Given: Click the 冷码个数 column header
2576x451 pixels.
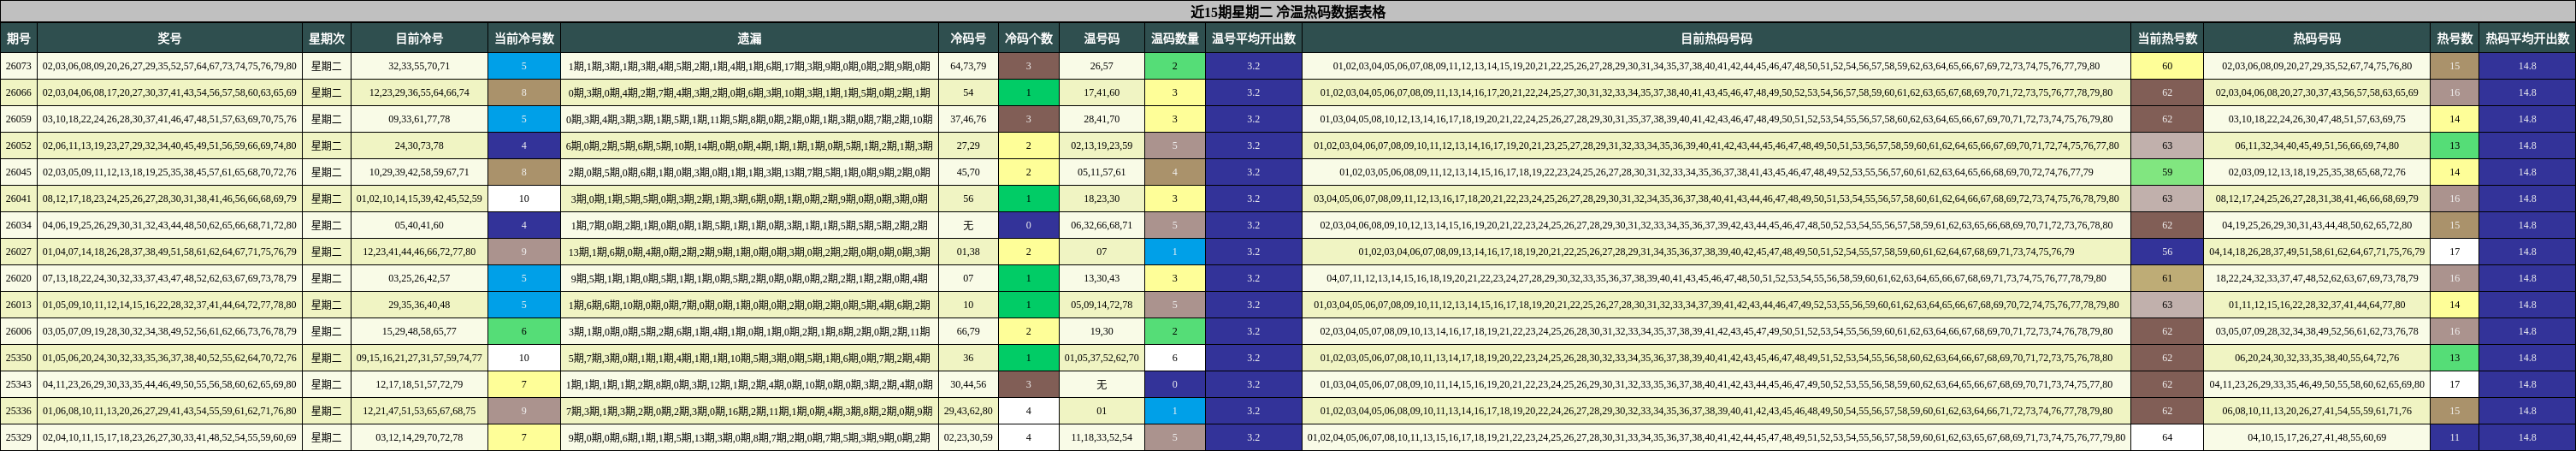Looking at the screenshot, I should (1028, 38).
